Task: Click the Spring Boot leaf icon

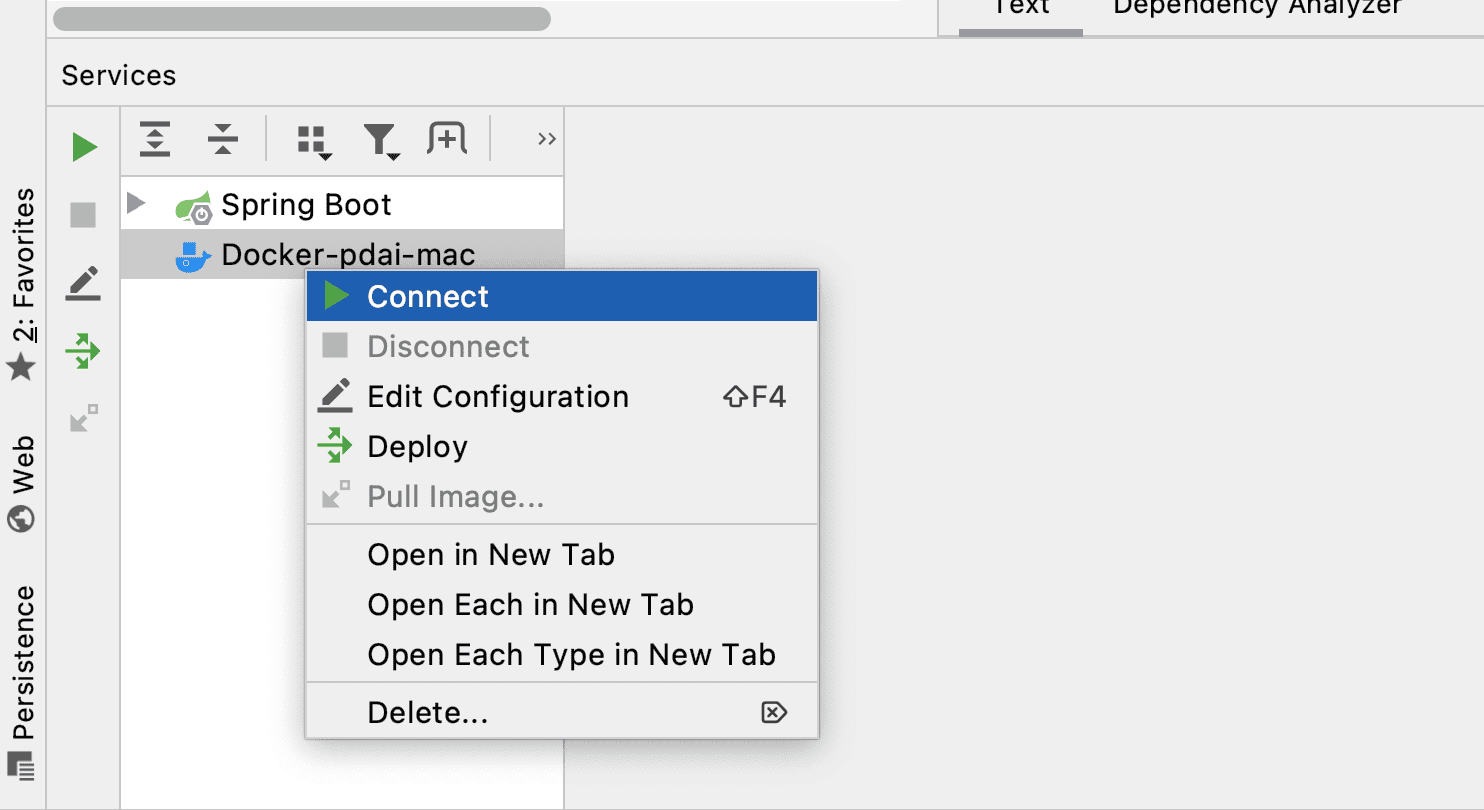Action: pyautogui.click(x=193, y=206)
